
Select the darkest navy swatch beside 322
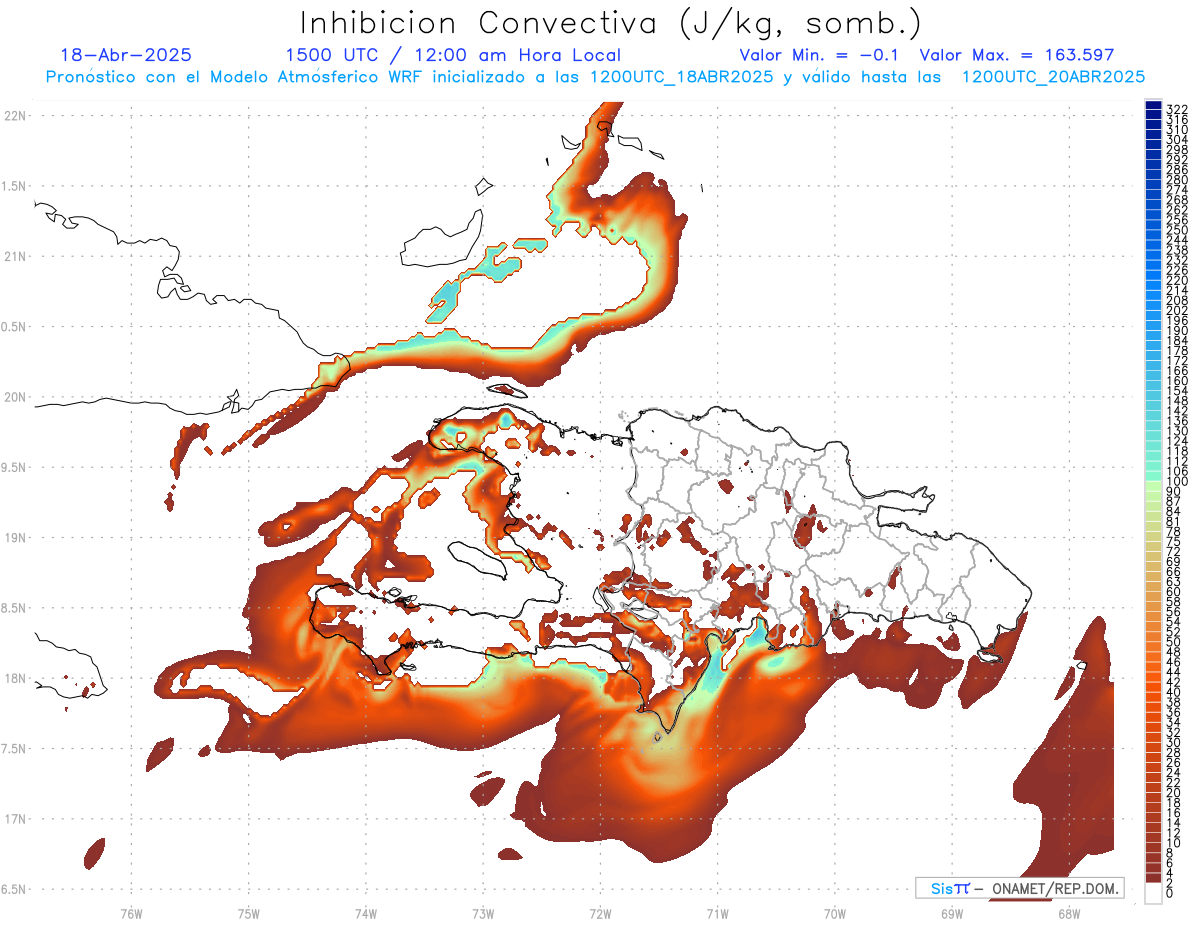click(x=1153, y=107)
